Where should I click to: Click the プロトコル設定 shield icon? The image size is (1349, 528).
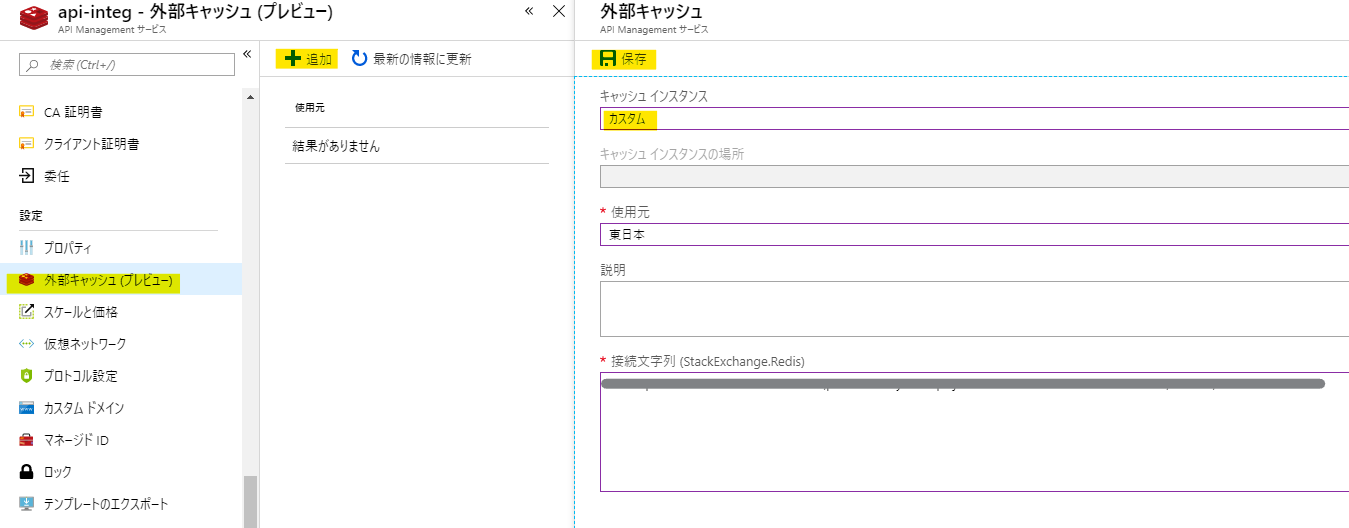[27, 376]
